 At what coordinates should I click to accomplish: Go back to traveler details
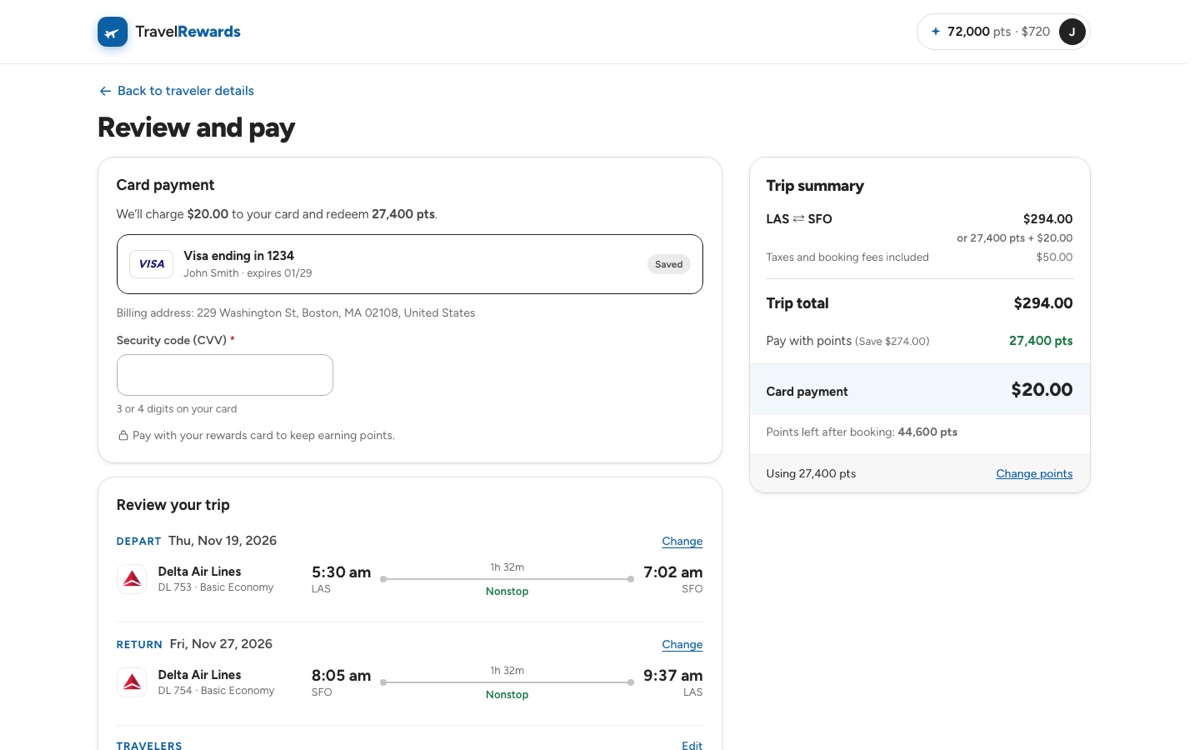click(176, 91)
